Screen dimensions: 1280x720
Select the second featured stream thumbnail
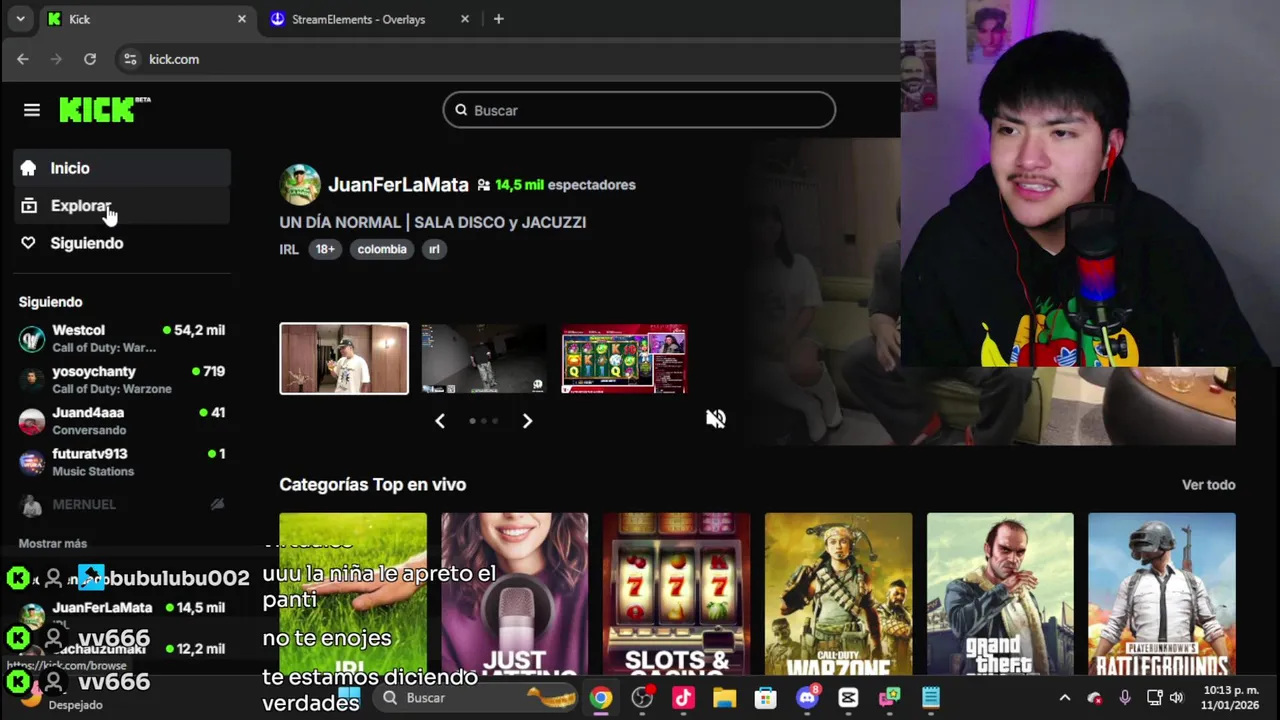click(484, 358)
